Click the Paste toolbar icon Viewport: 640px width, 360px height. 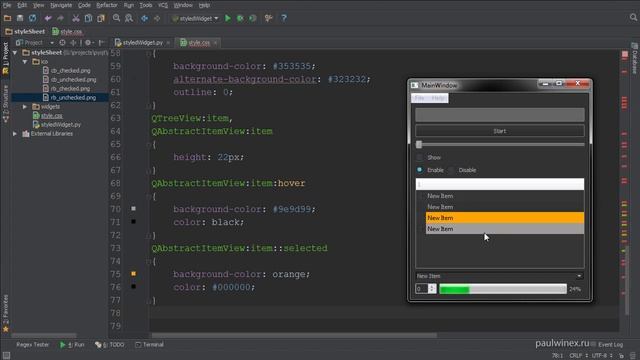tap(101, 18)
